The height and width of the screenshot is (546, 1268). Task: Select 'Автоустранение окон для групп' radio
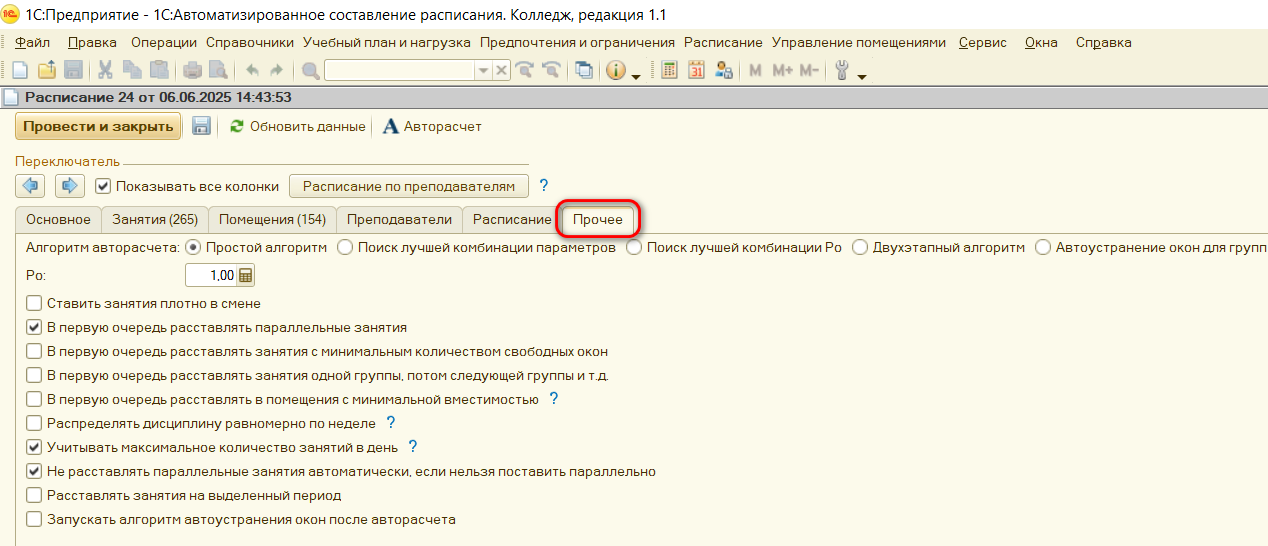click(1043, 247)
